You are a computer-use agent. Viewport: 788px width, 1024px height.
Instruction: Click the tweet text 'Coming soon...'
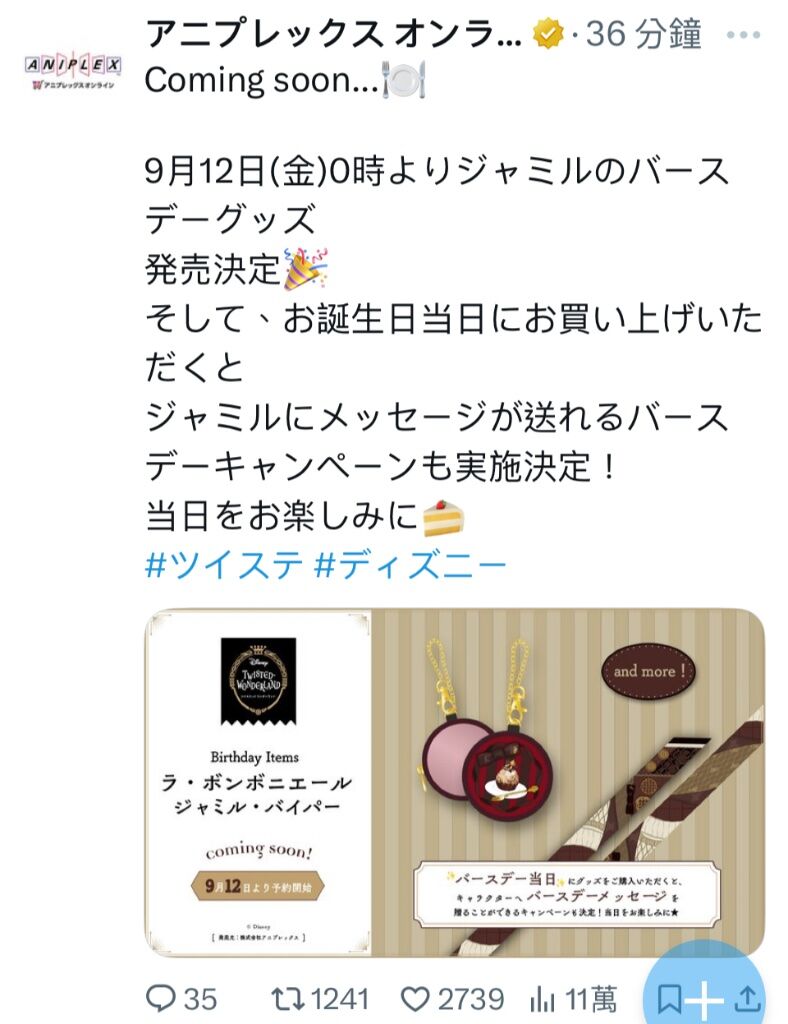[261, 80]
